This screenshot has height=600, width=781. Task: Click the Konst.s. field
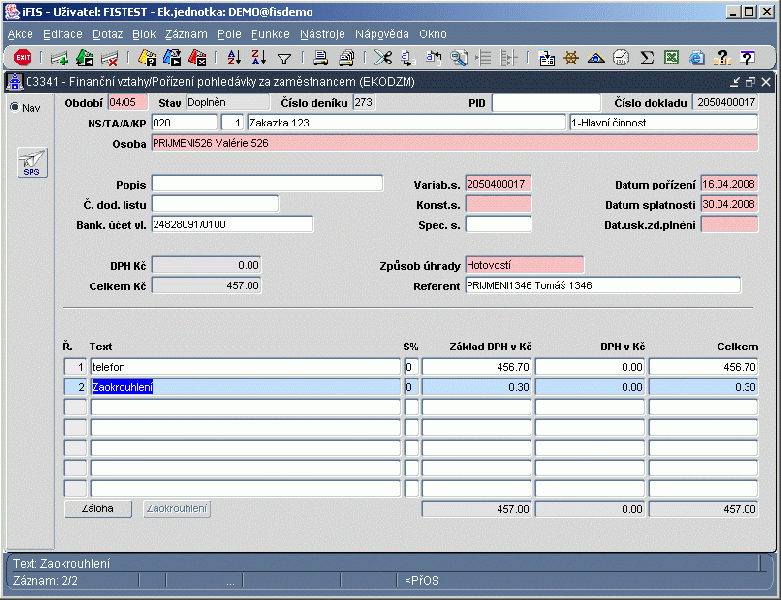pos(498,204)
